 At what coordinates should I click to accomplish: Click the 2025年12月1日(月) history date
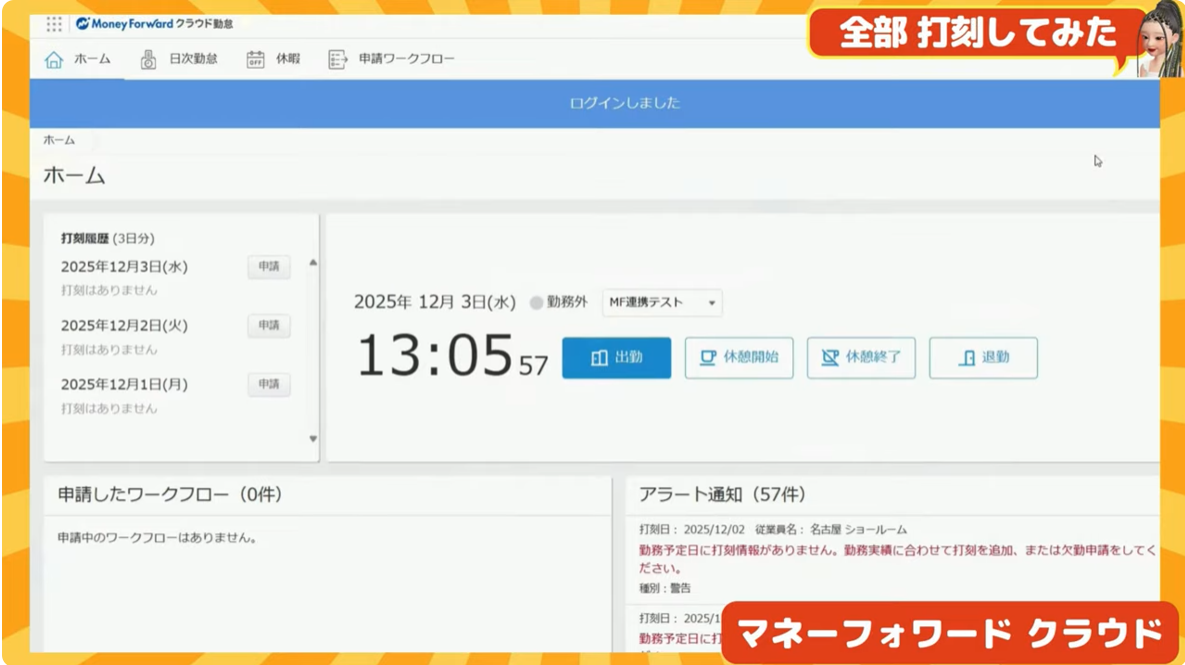[125, 385]
